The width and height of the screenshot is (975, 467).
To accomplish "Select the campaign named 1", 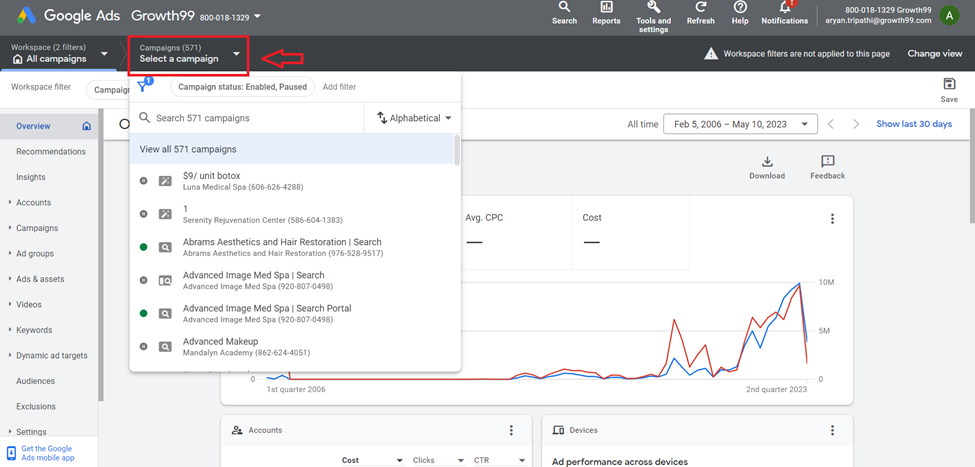I will click(292, 214).
